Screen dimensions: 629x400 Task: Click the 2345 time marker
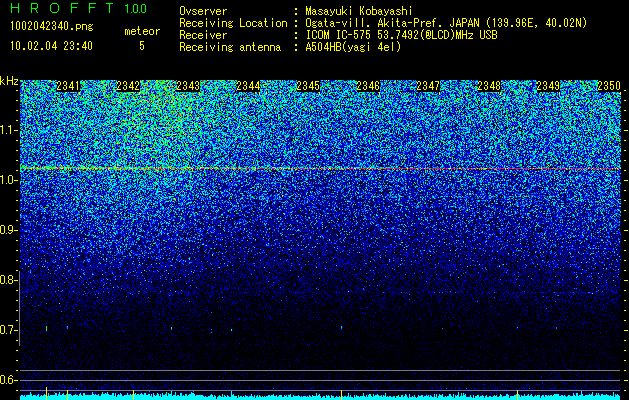coord(308,86)
